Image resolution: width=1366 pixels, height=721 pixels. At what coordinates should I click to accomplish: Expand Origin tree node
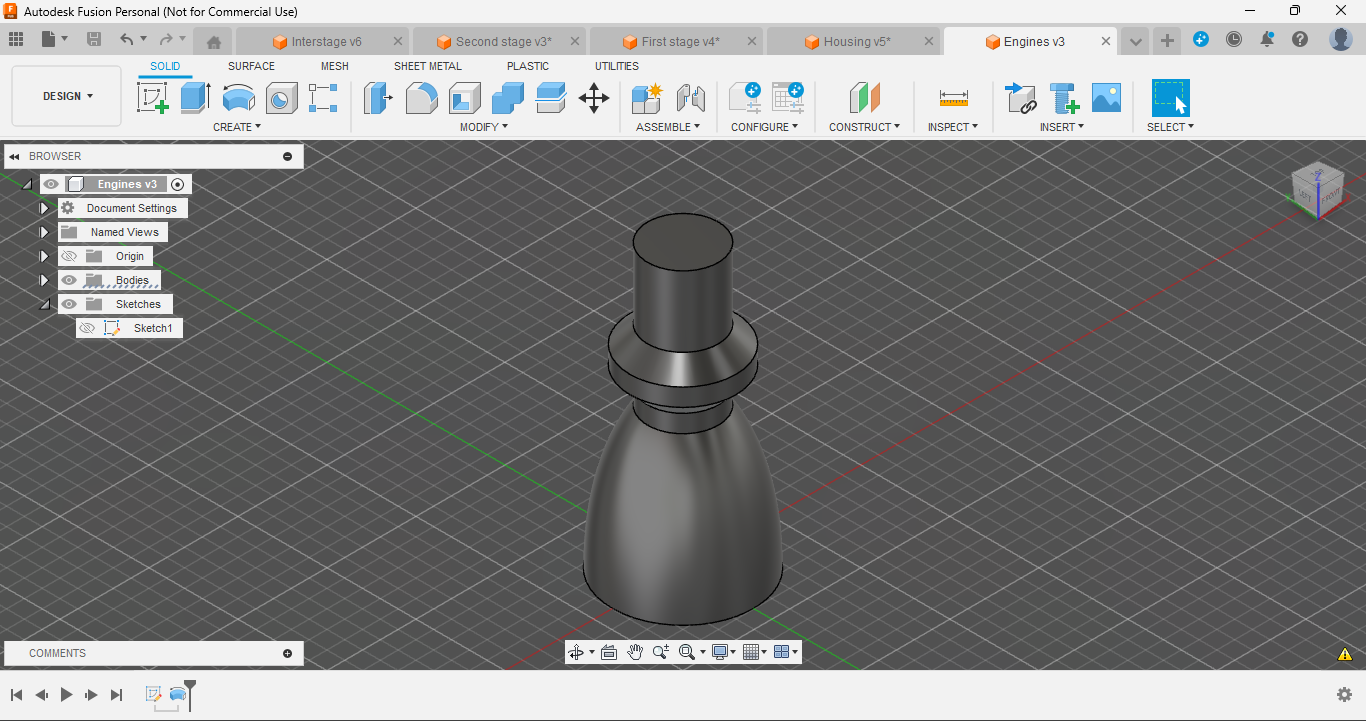click(44, 256)
